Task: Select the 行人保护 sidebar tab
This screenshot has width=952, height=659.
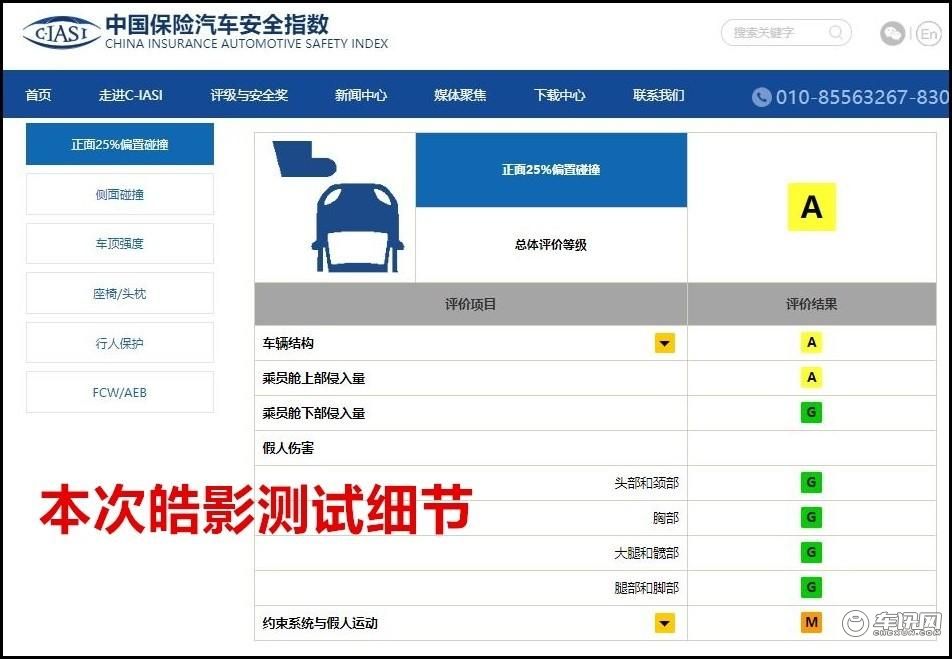Action: [x=120, y=343]
